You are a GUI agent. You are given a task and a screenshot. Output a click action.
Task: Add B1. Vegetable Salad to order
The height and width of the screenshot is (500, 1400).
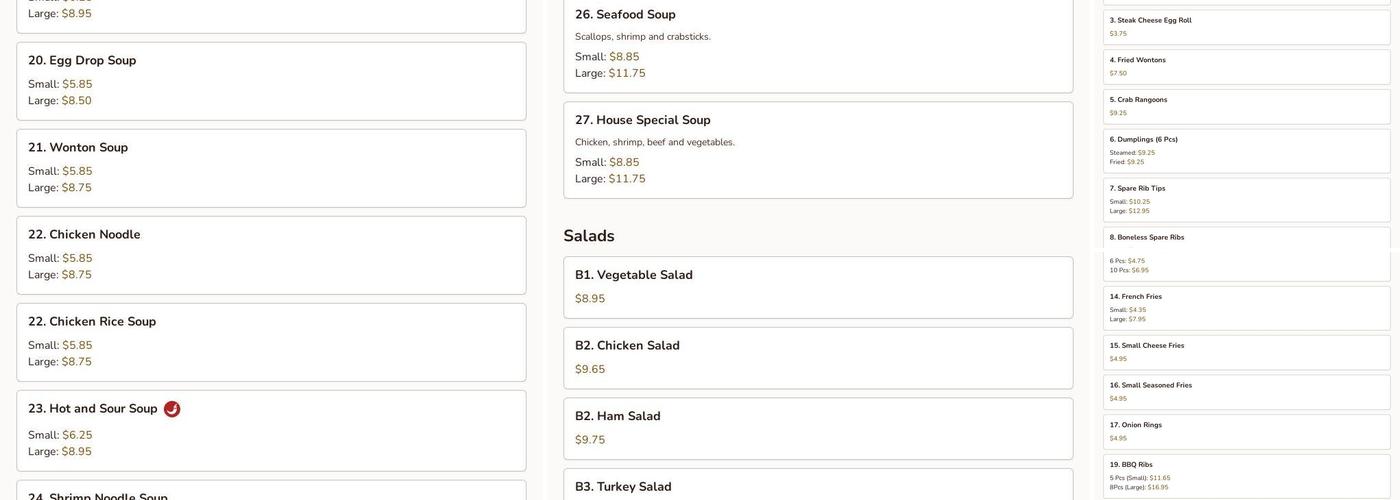(x=818, y=287)
